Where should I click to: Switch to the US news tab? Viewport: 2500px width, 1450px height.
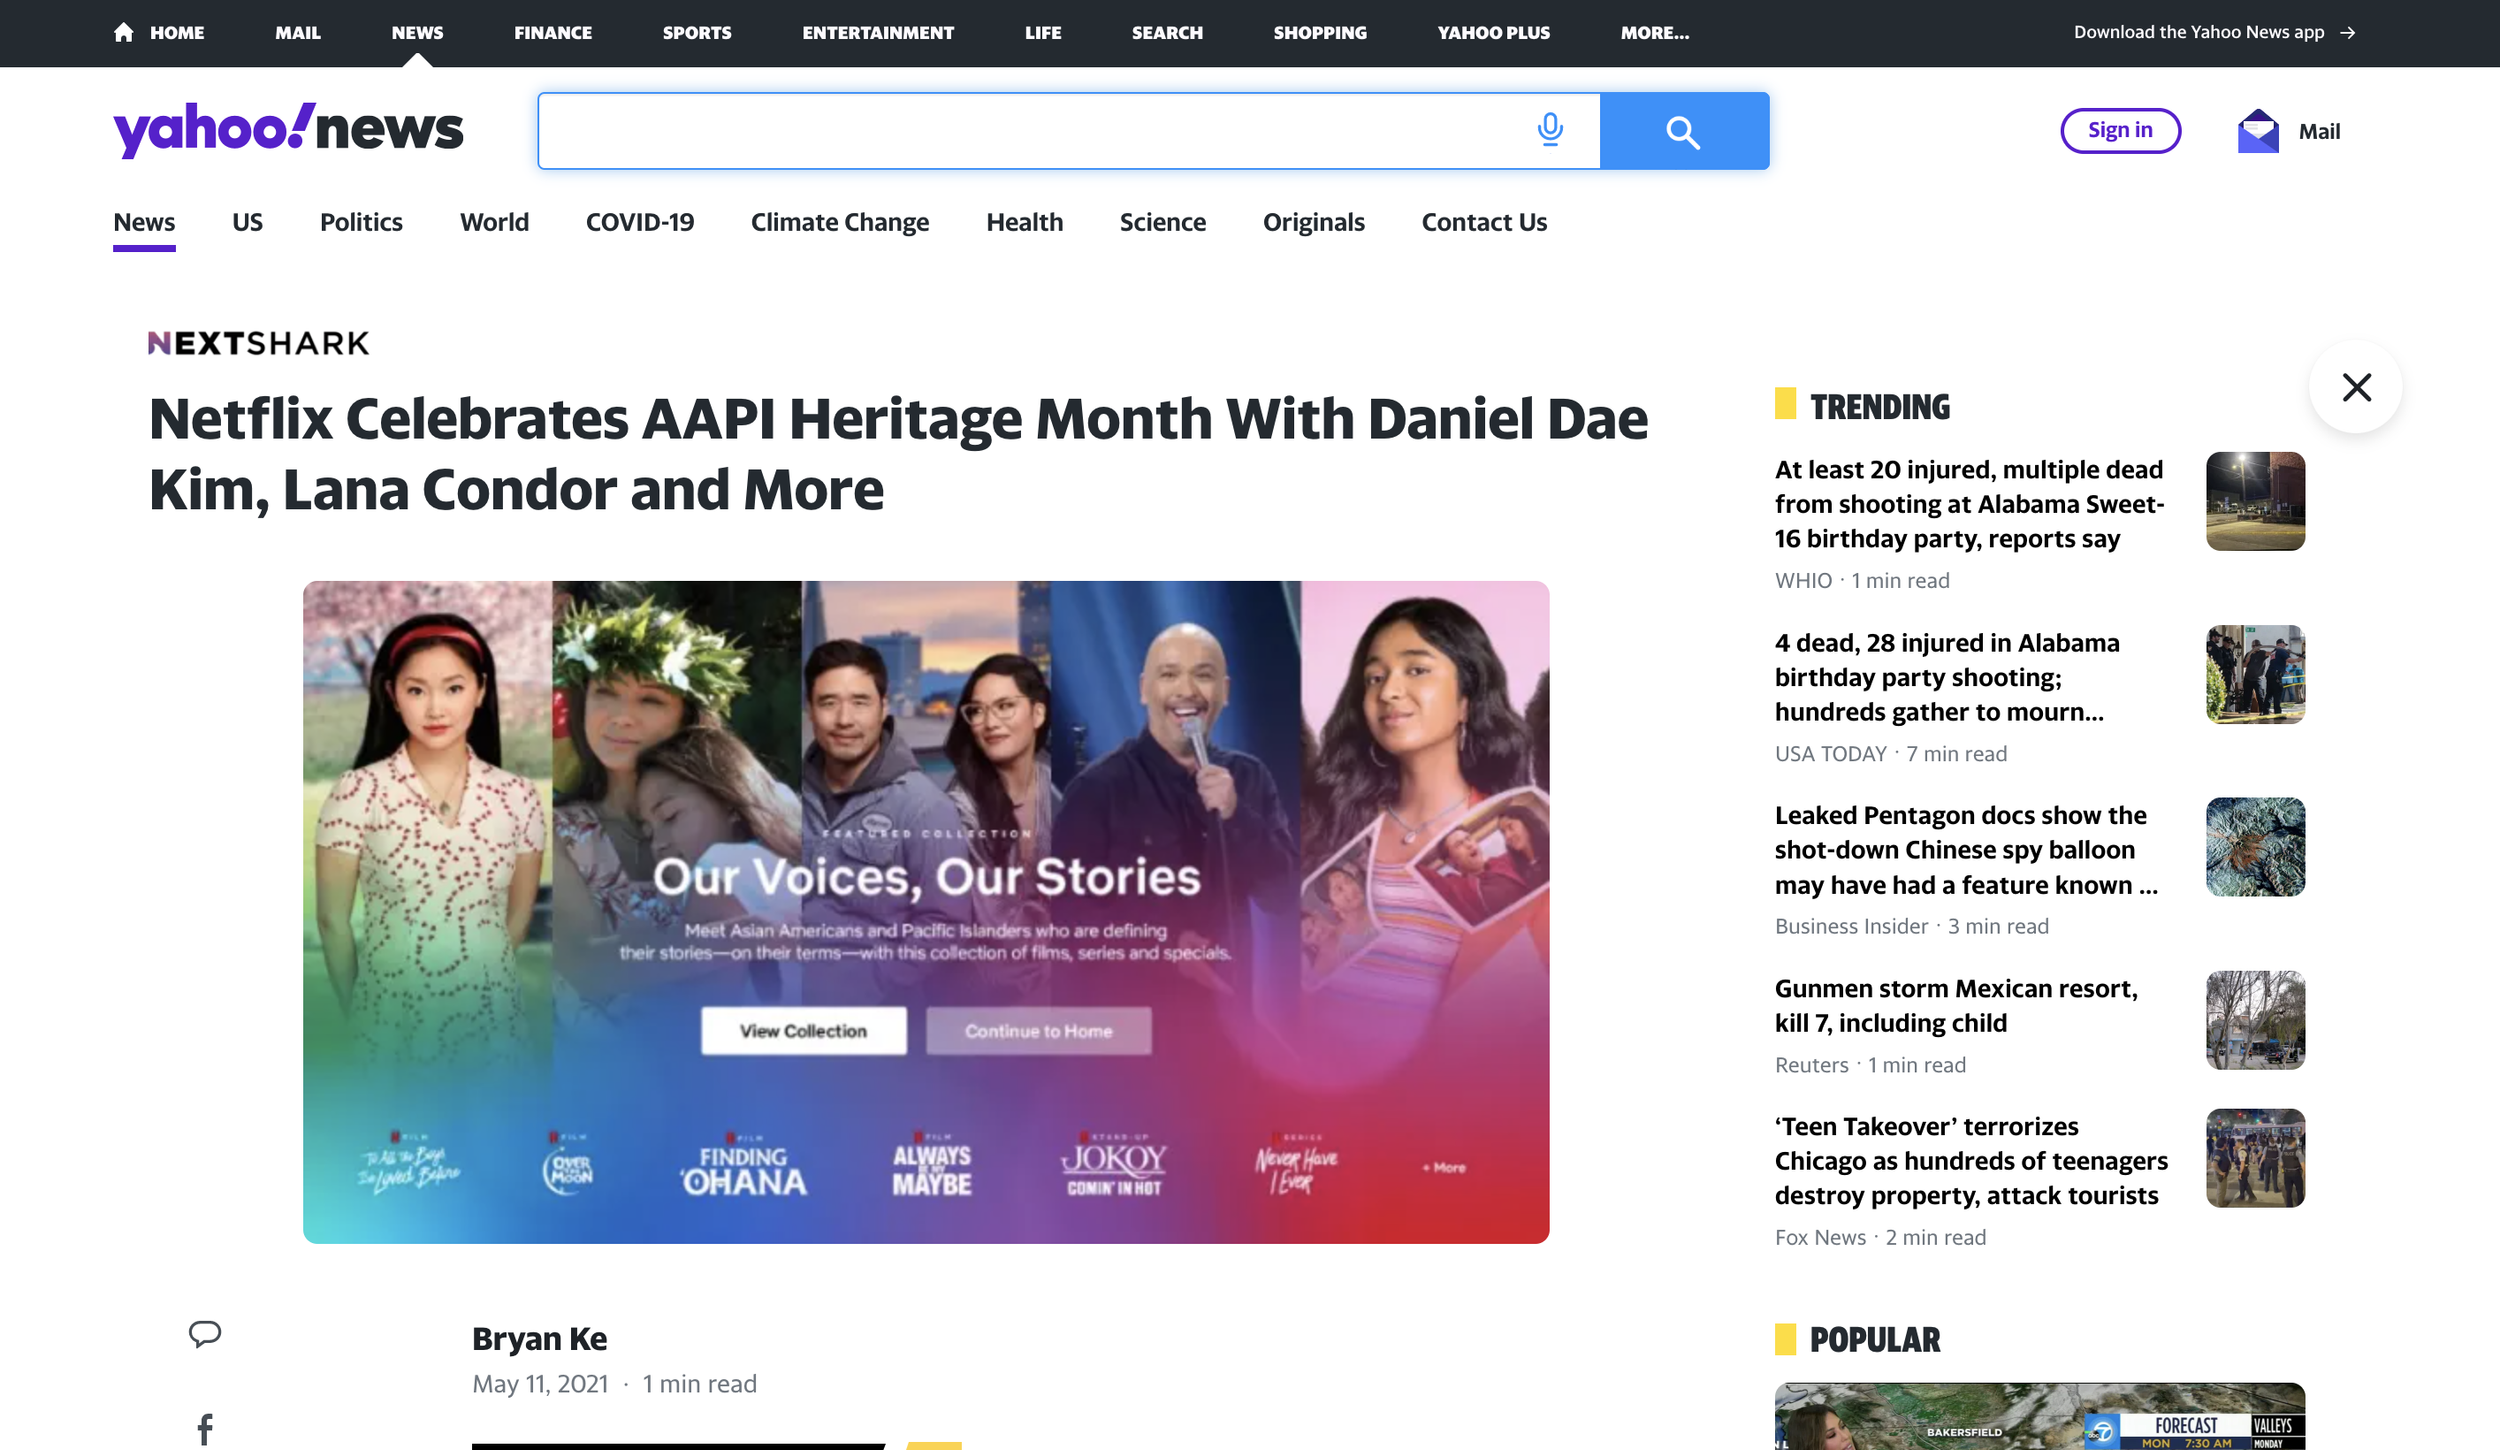(x=247, y=222)
